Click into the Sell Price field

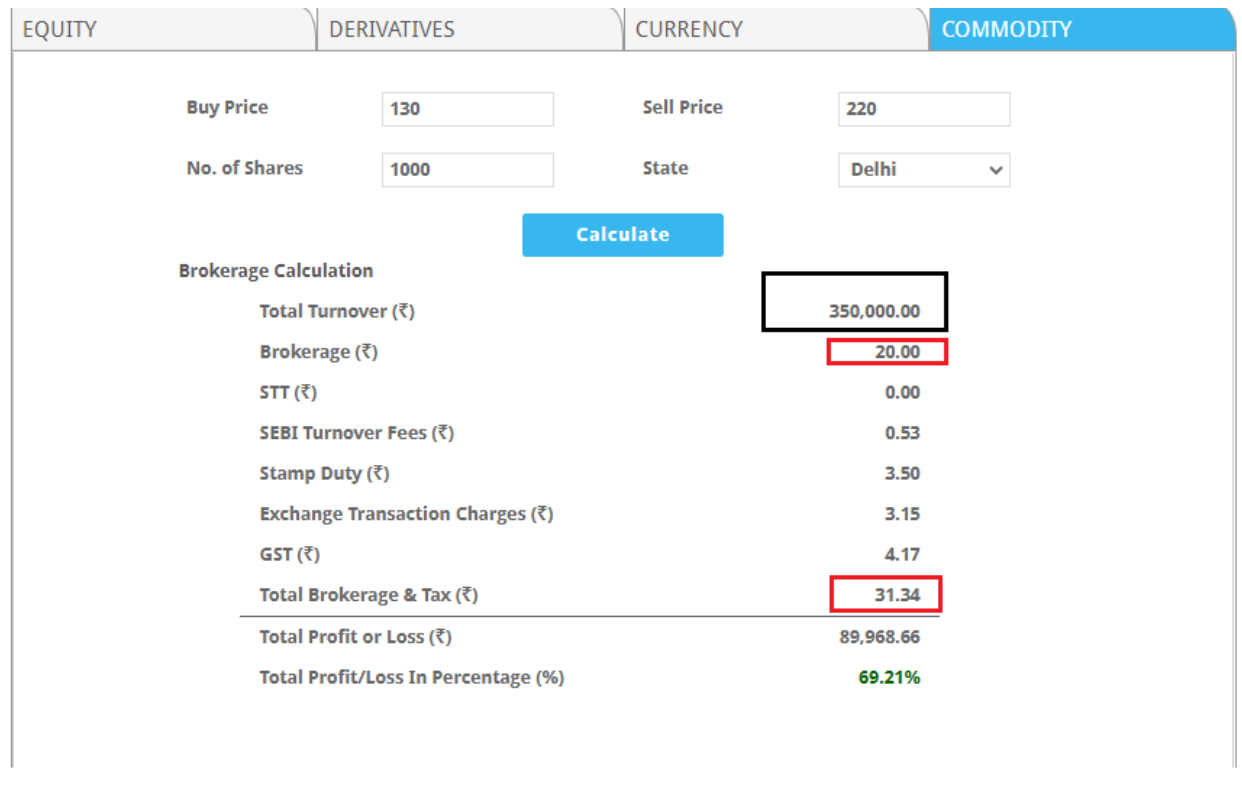(x=923, y=109)
